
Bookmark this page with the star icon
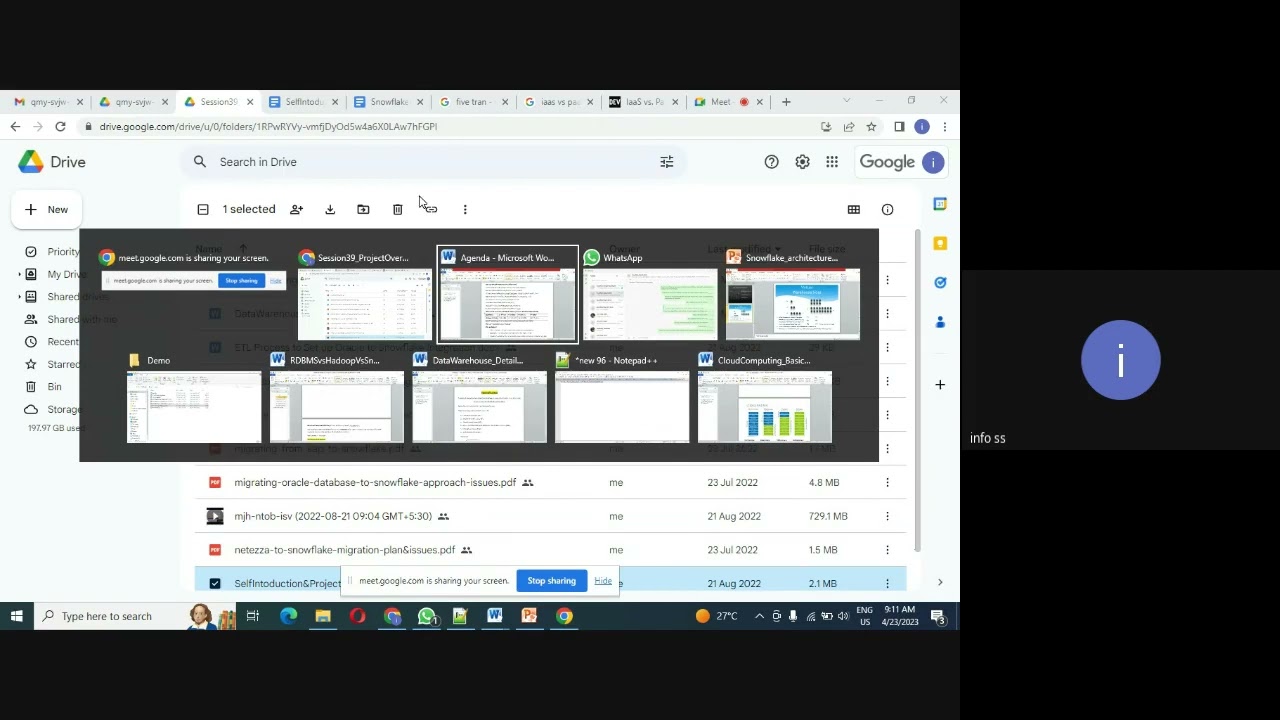click(871, 127)
